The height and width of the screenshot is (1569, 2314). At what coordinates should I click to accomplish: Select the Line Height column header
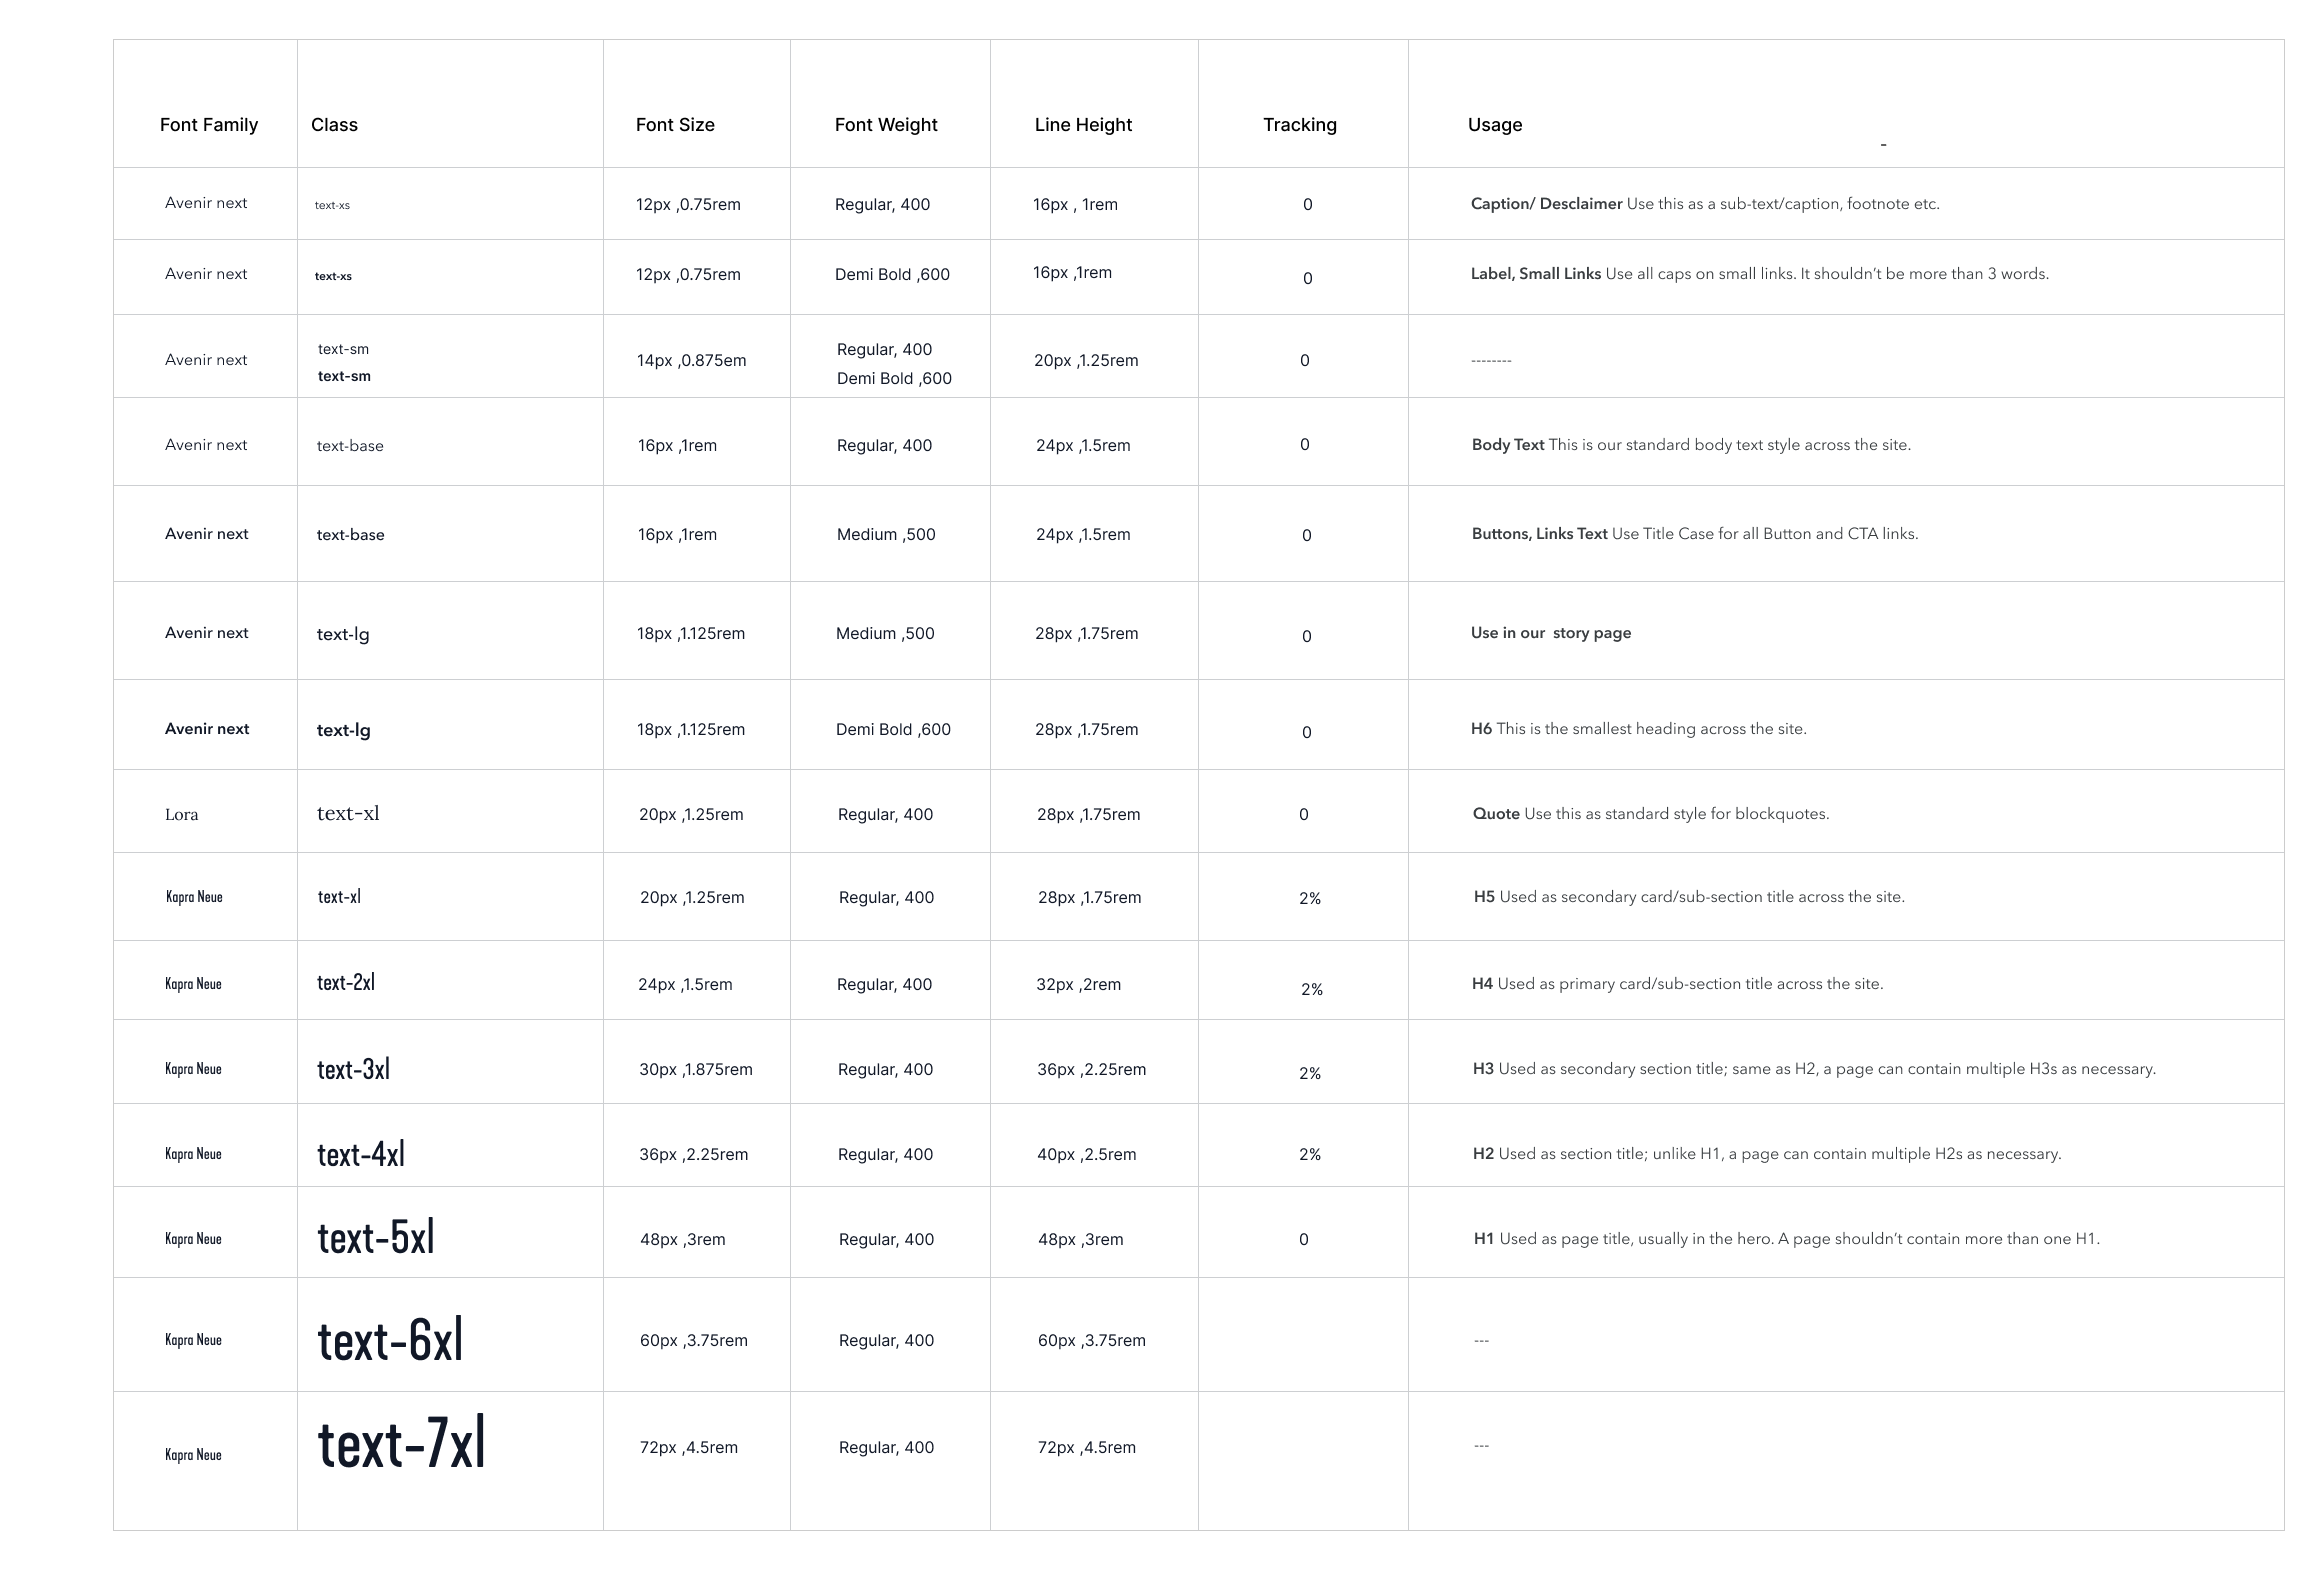point(1083,125)
